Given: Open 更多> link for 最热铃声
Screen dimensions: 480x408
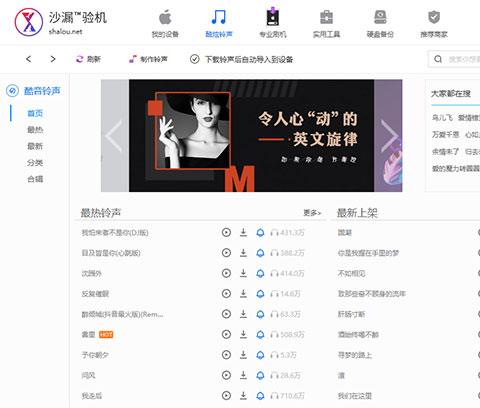Looking at the screenshot, I should (x=312, y=213).
